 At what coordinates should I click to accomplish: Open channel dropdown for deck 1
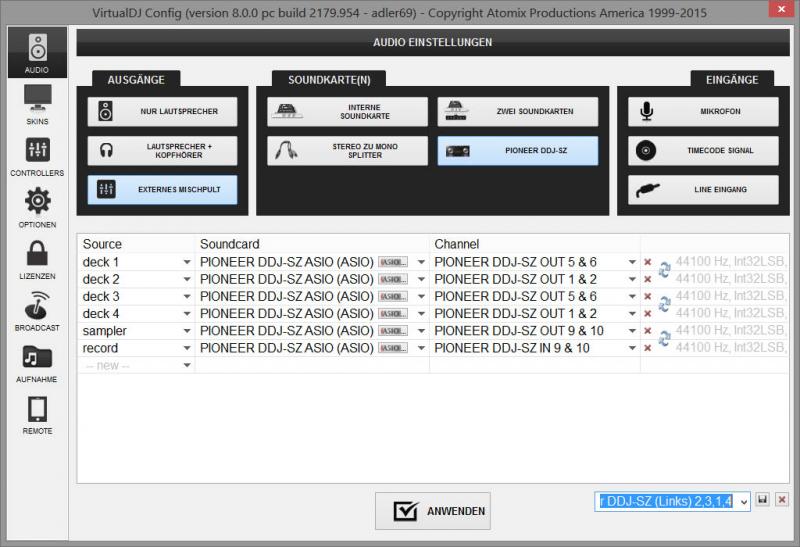pos(632,262)
